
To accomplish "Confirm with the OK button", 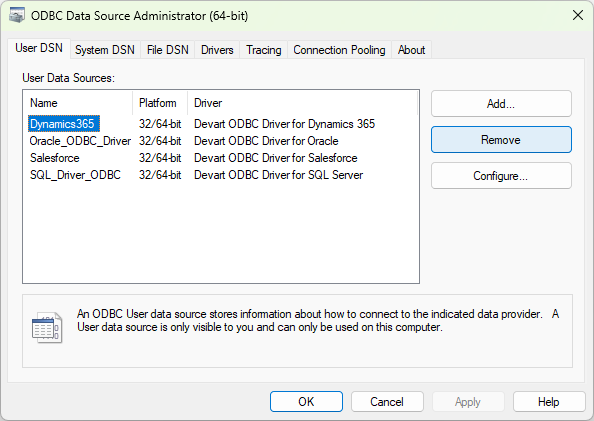I will [306, 402].
